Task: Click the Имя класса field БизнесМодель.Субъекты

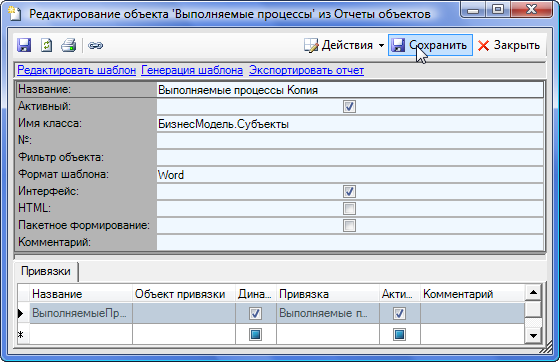Action: pos(350,124)
